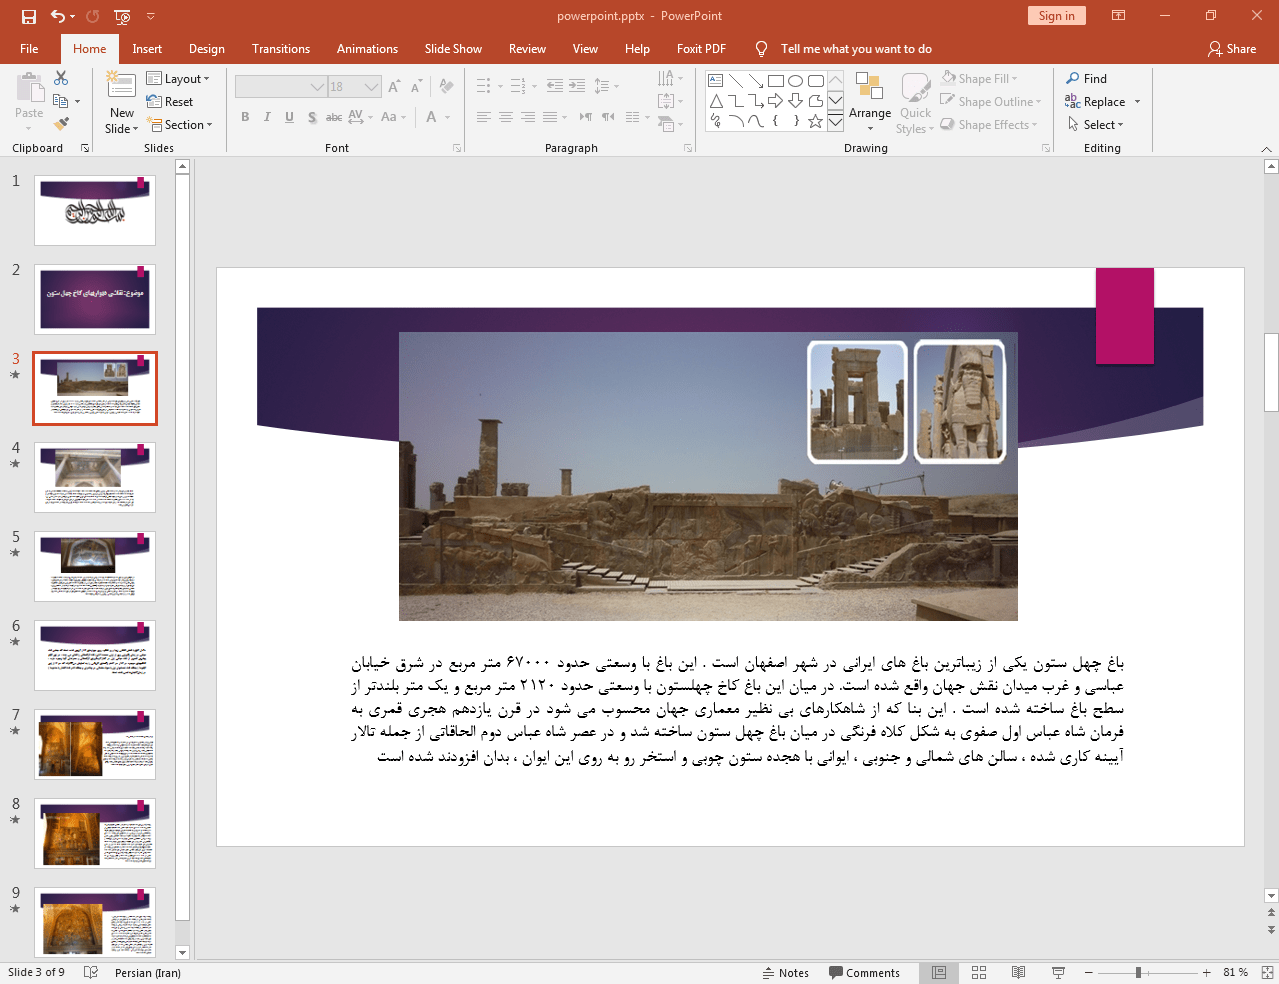Click the Format Painter brush icon
1279x984 pixels.
click(x=61, y=124)
